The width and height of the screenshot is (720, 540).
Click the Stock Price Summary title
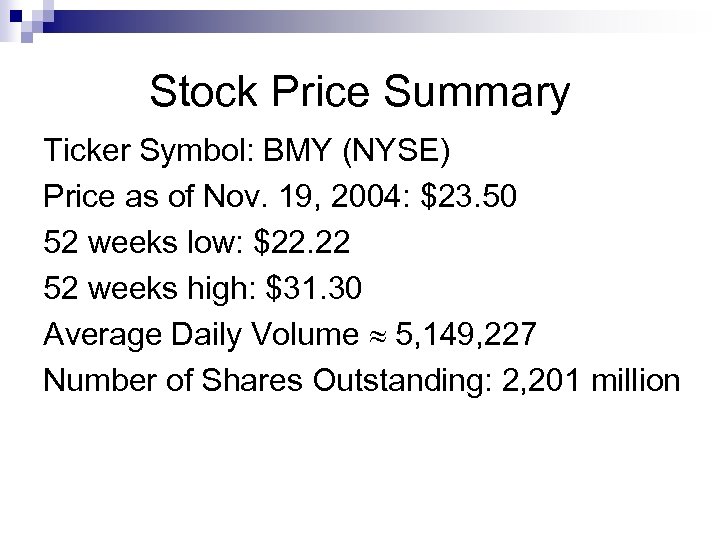359,93
